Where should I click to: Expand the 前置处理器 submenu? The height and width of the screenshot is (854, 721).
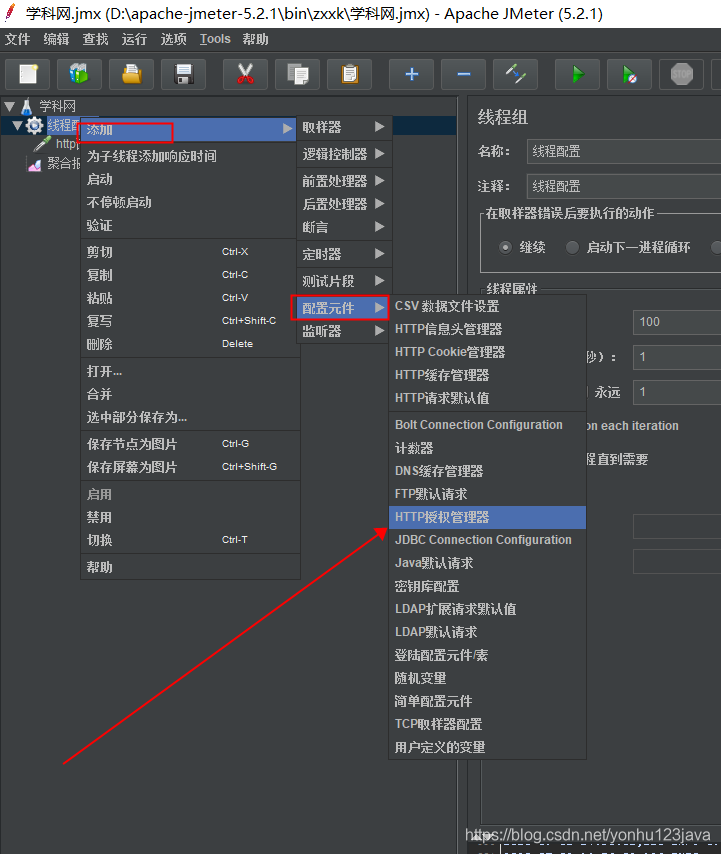coord(344,181)
